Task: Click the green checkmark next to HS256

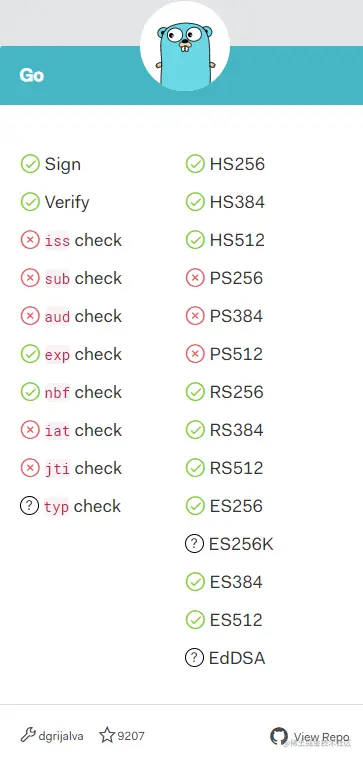Action: [195, 164]
